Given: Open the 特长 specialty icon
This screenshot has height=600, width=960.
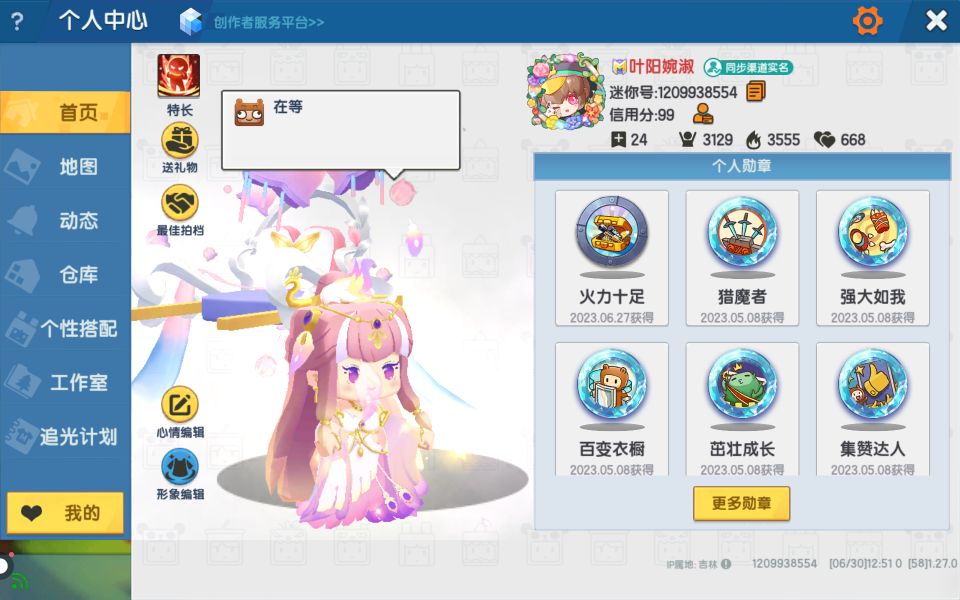Looking at the screenshot, I should 179,76.
